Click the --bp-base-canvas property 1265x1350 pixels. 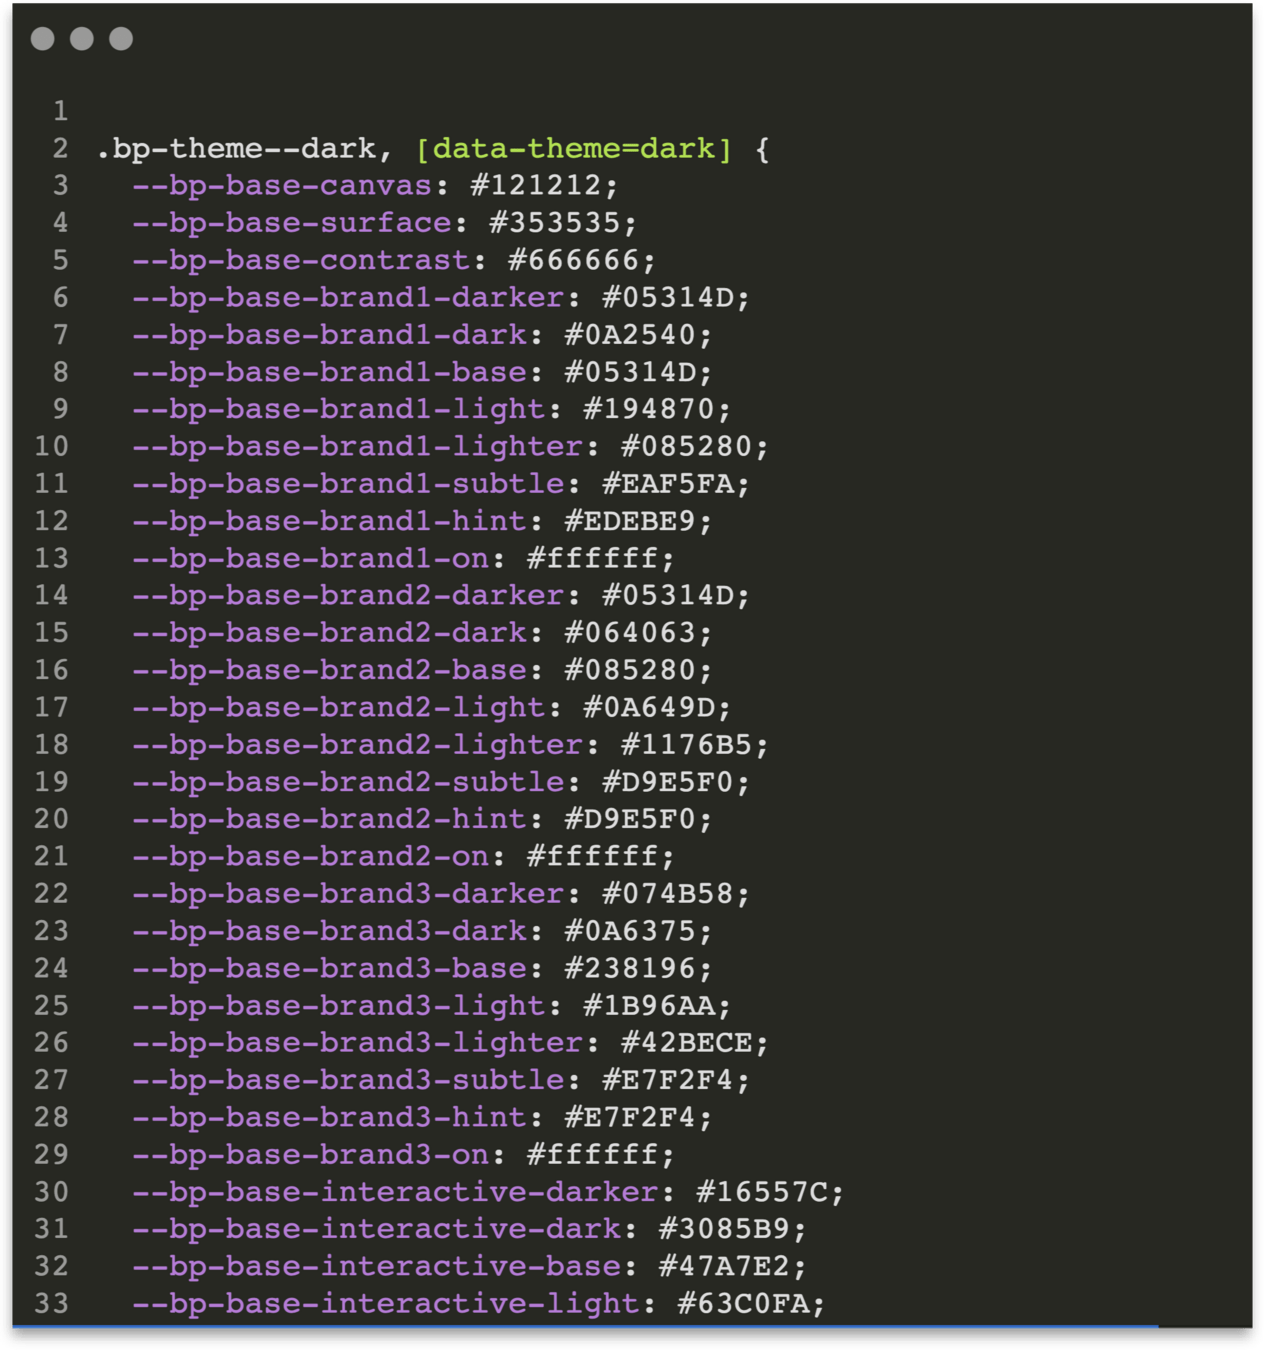[282, 186]
